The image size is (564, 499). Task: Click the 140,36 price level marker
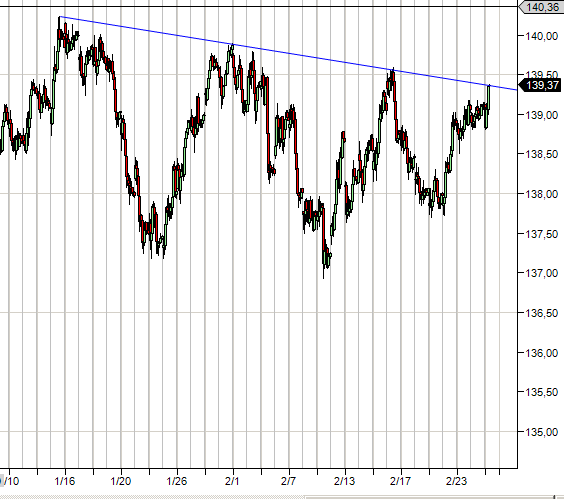(541, 7)
